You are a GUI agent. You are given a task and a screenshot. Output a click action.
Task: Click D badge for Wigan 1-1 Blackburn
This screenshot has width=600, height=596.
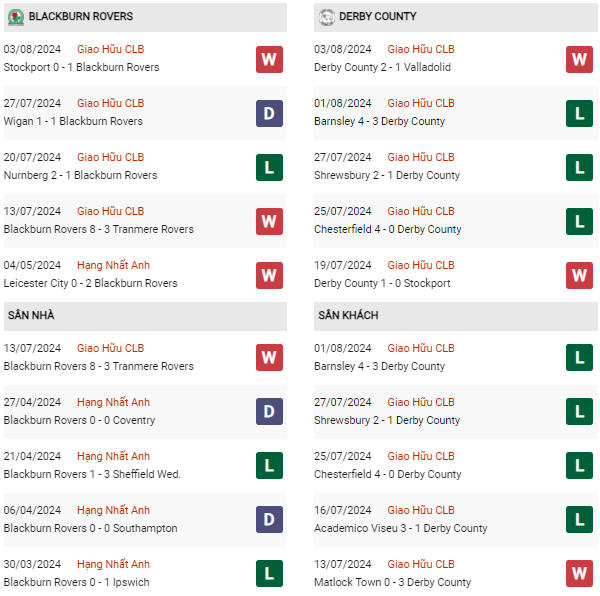click(269, 113)
